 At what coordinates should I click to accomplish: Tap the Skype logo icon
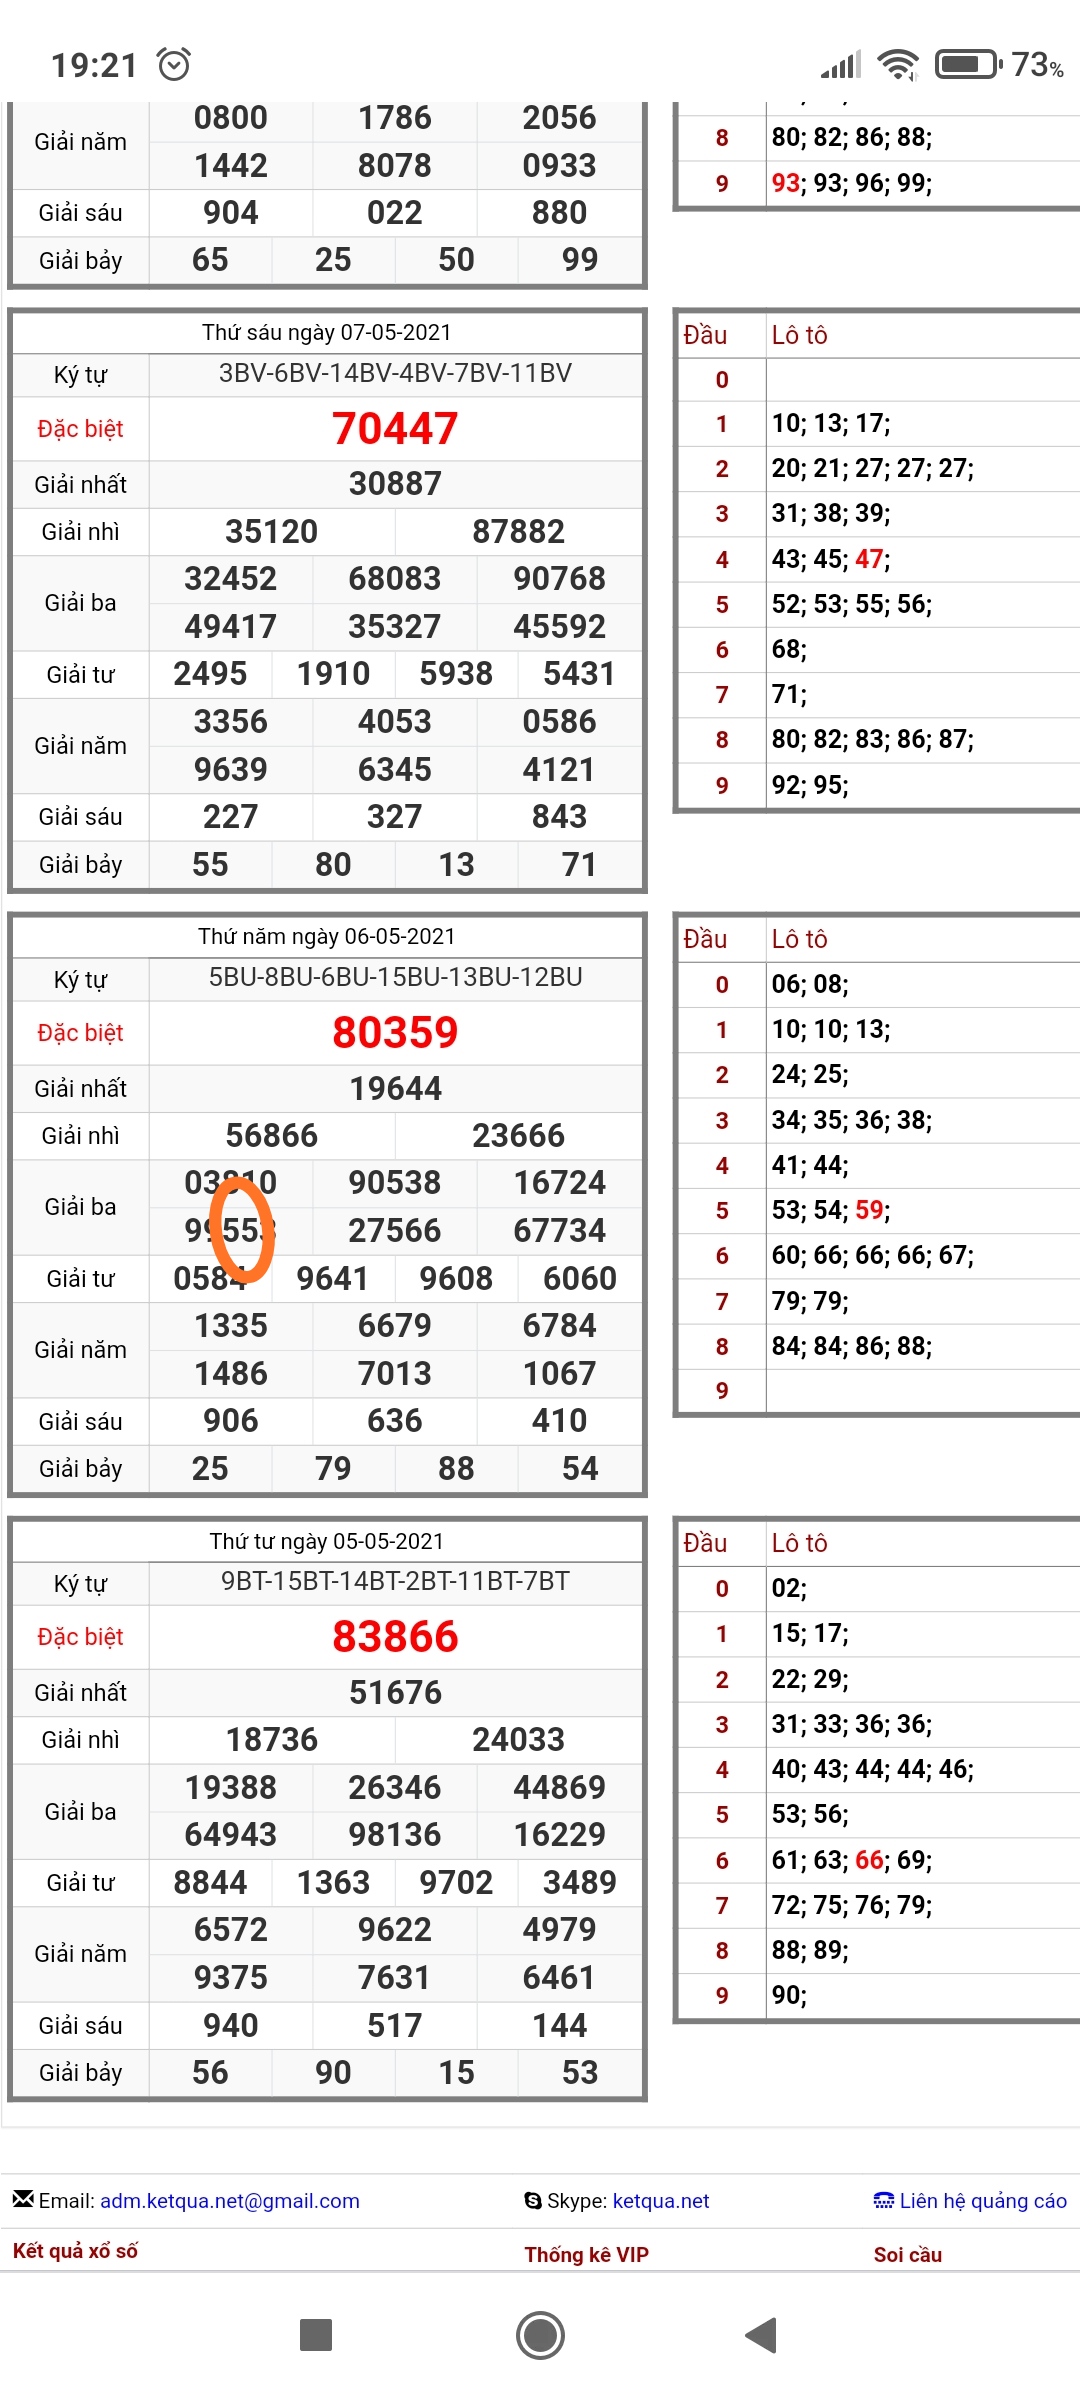533,2200
